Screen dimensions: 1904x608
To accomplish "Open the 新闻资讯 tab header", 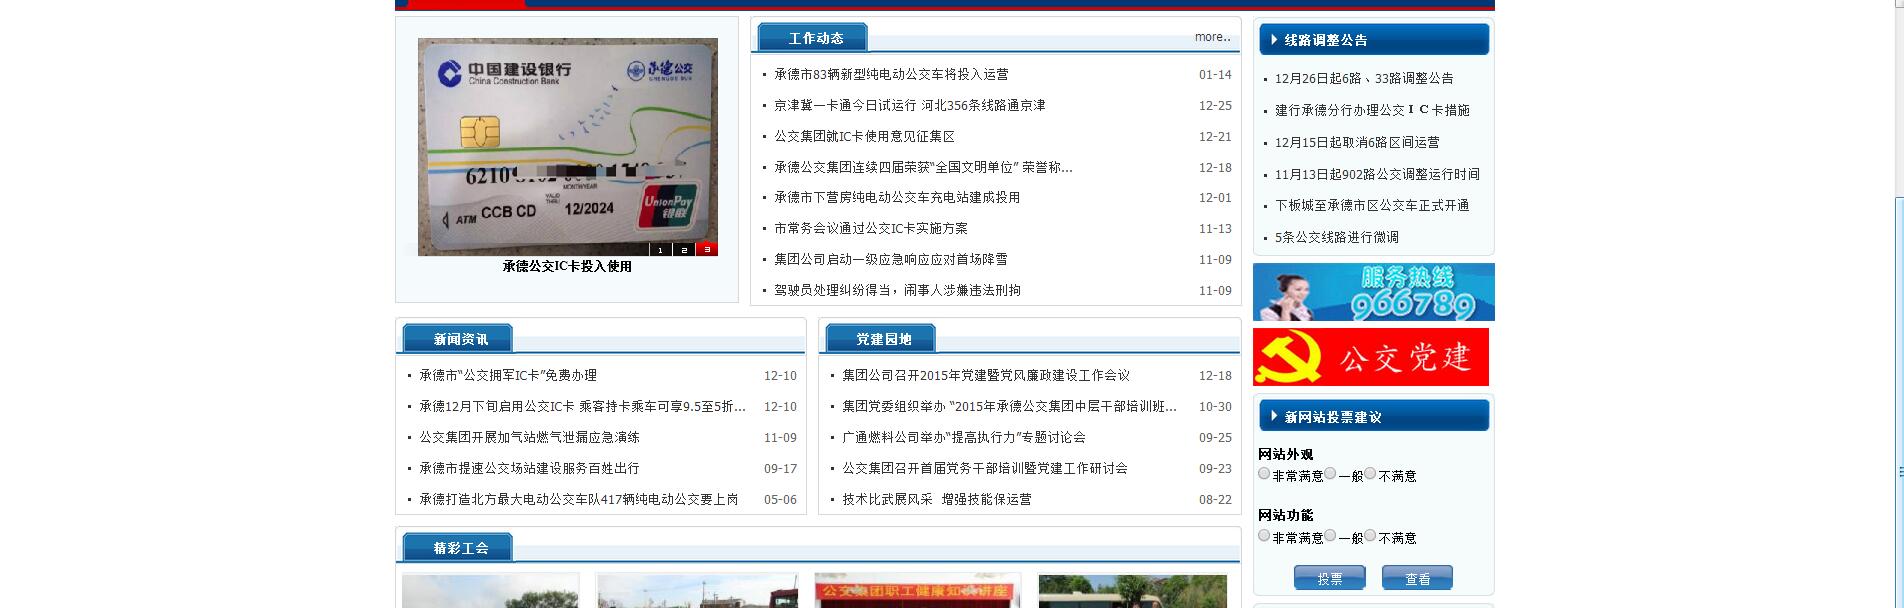I will point(459,339).
